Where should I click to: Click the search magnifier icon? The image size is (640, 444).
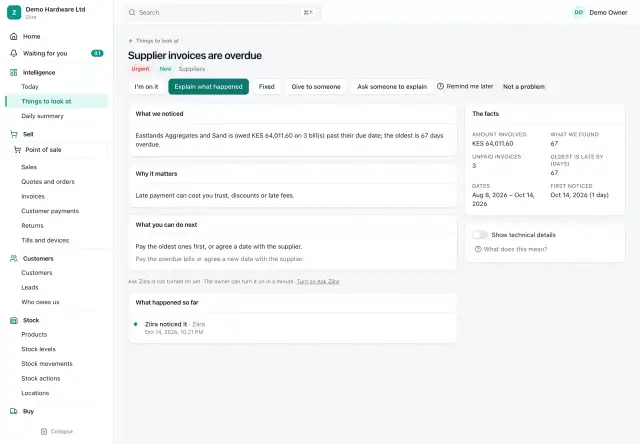(132, 13)
